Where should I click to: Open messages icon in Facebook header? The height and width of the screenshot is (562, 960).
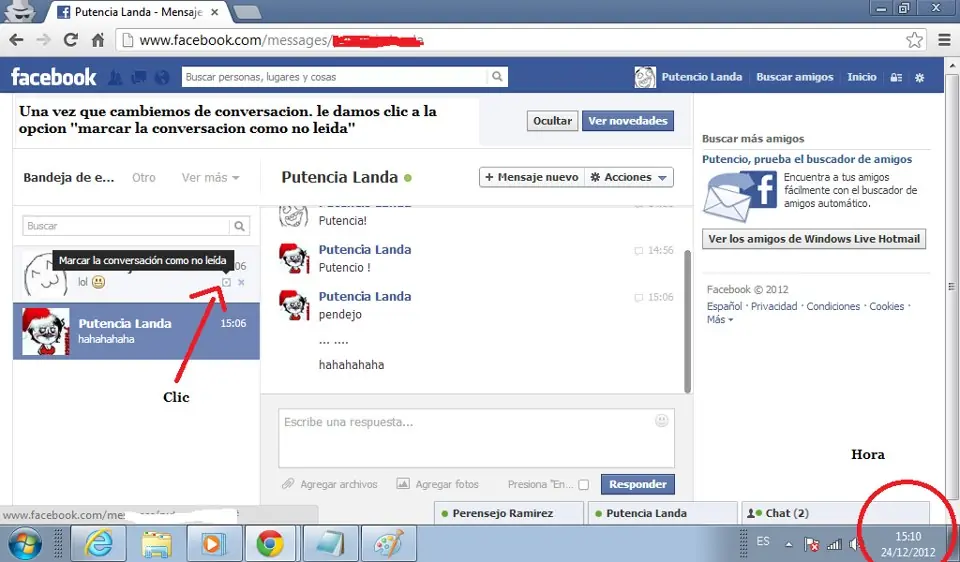tap(139, 77)
